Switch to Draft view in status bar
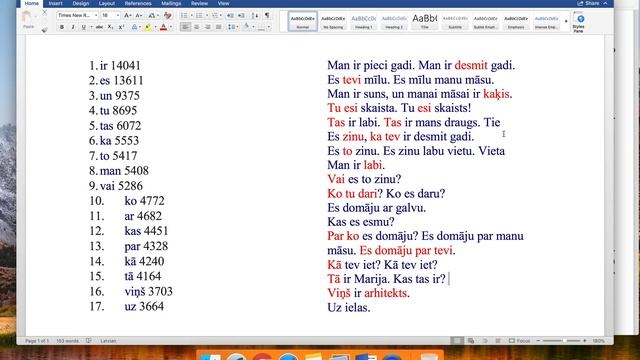640x360 pixels. coord(498,341)
